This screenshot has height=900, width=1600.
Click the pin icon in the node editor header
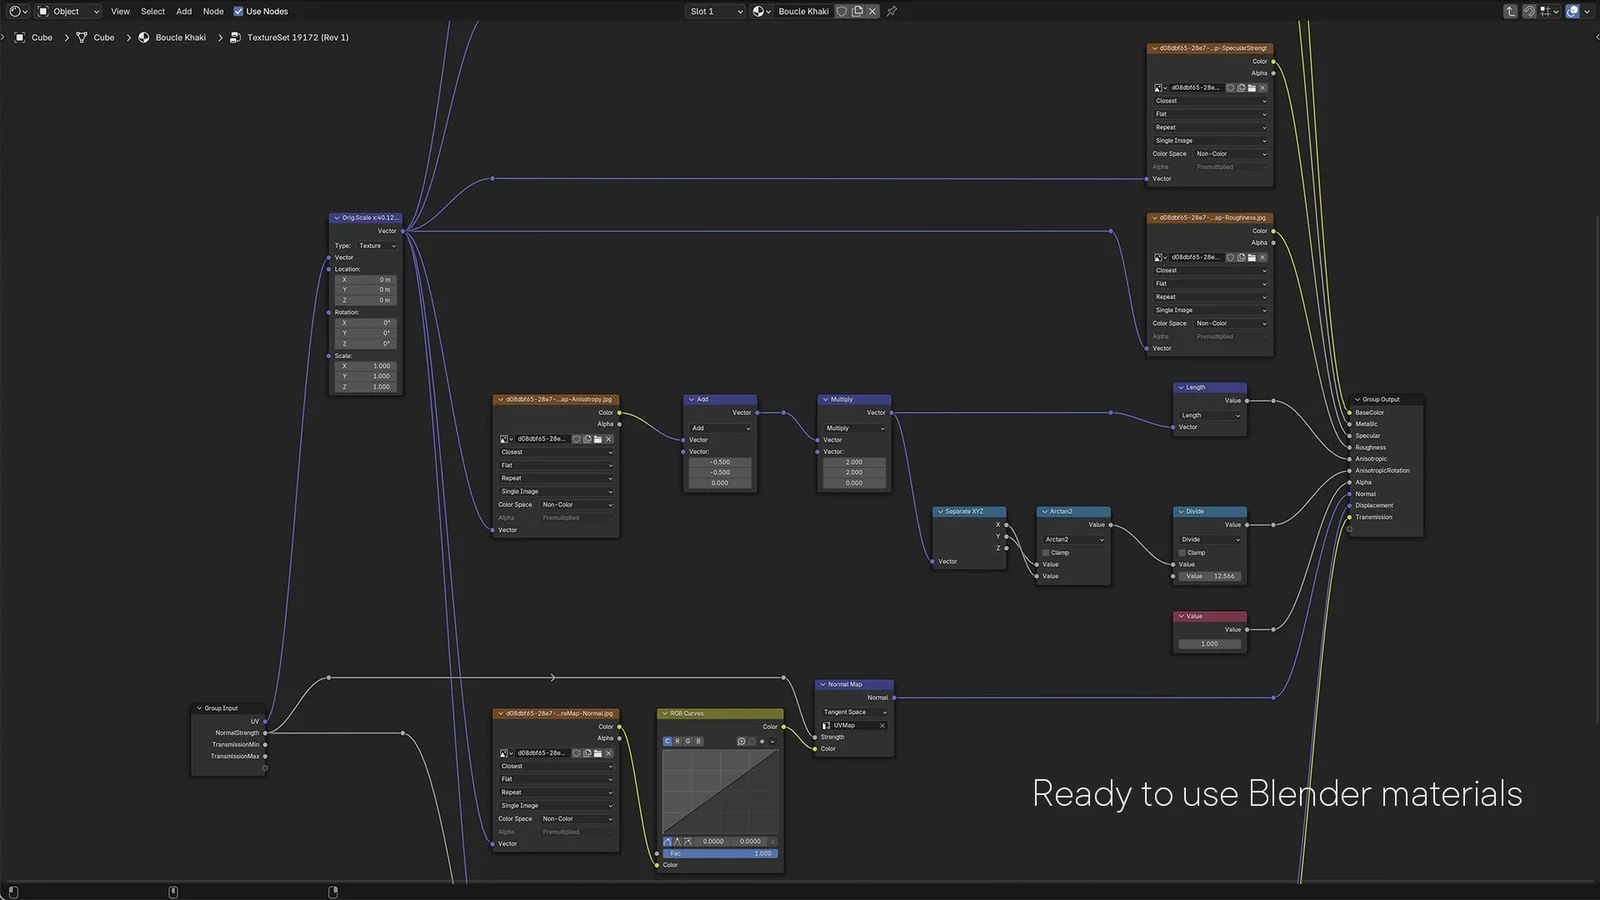point(890,11)
